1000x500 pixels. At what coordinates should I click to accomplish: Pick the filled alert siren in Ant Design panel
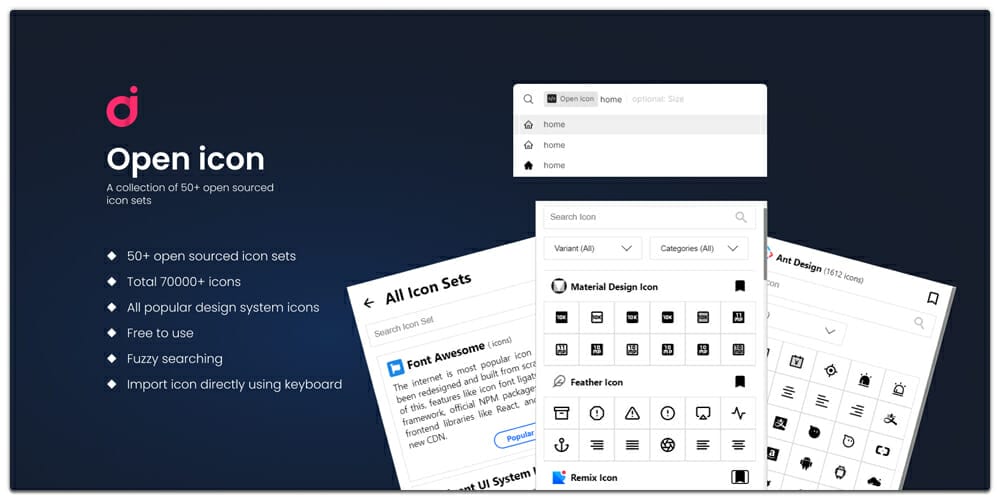[864, 380]
